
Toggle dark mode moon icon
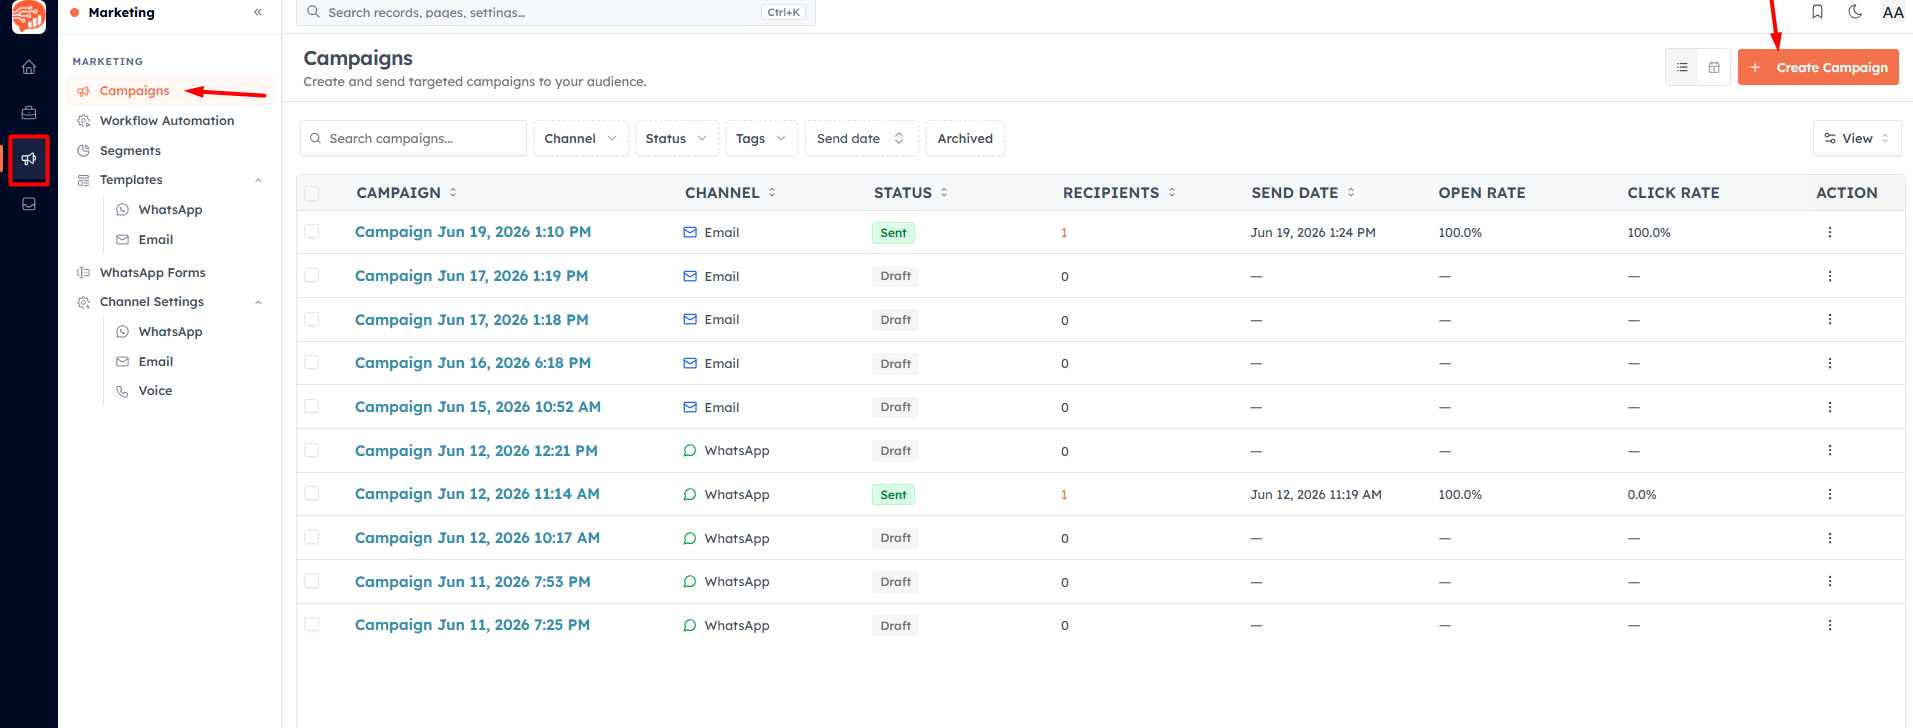[x=1855, y=12]
